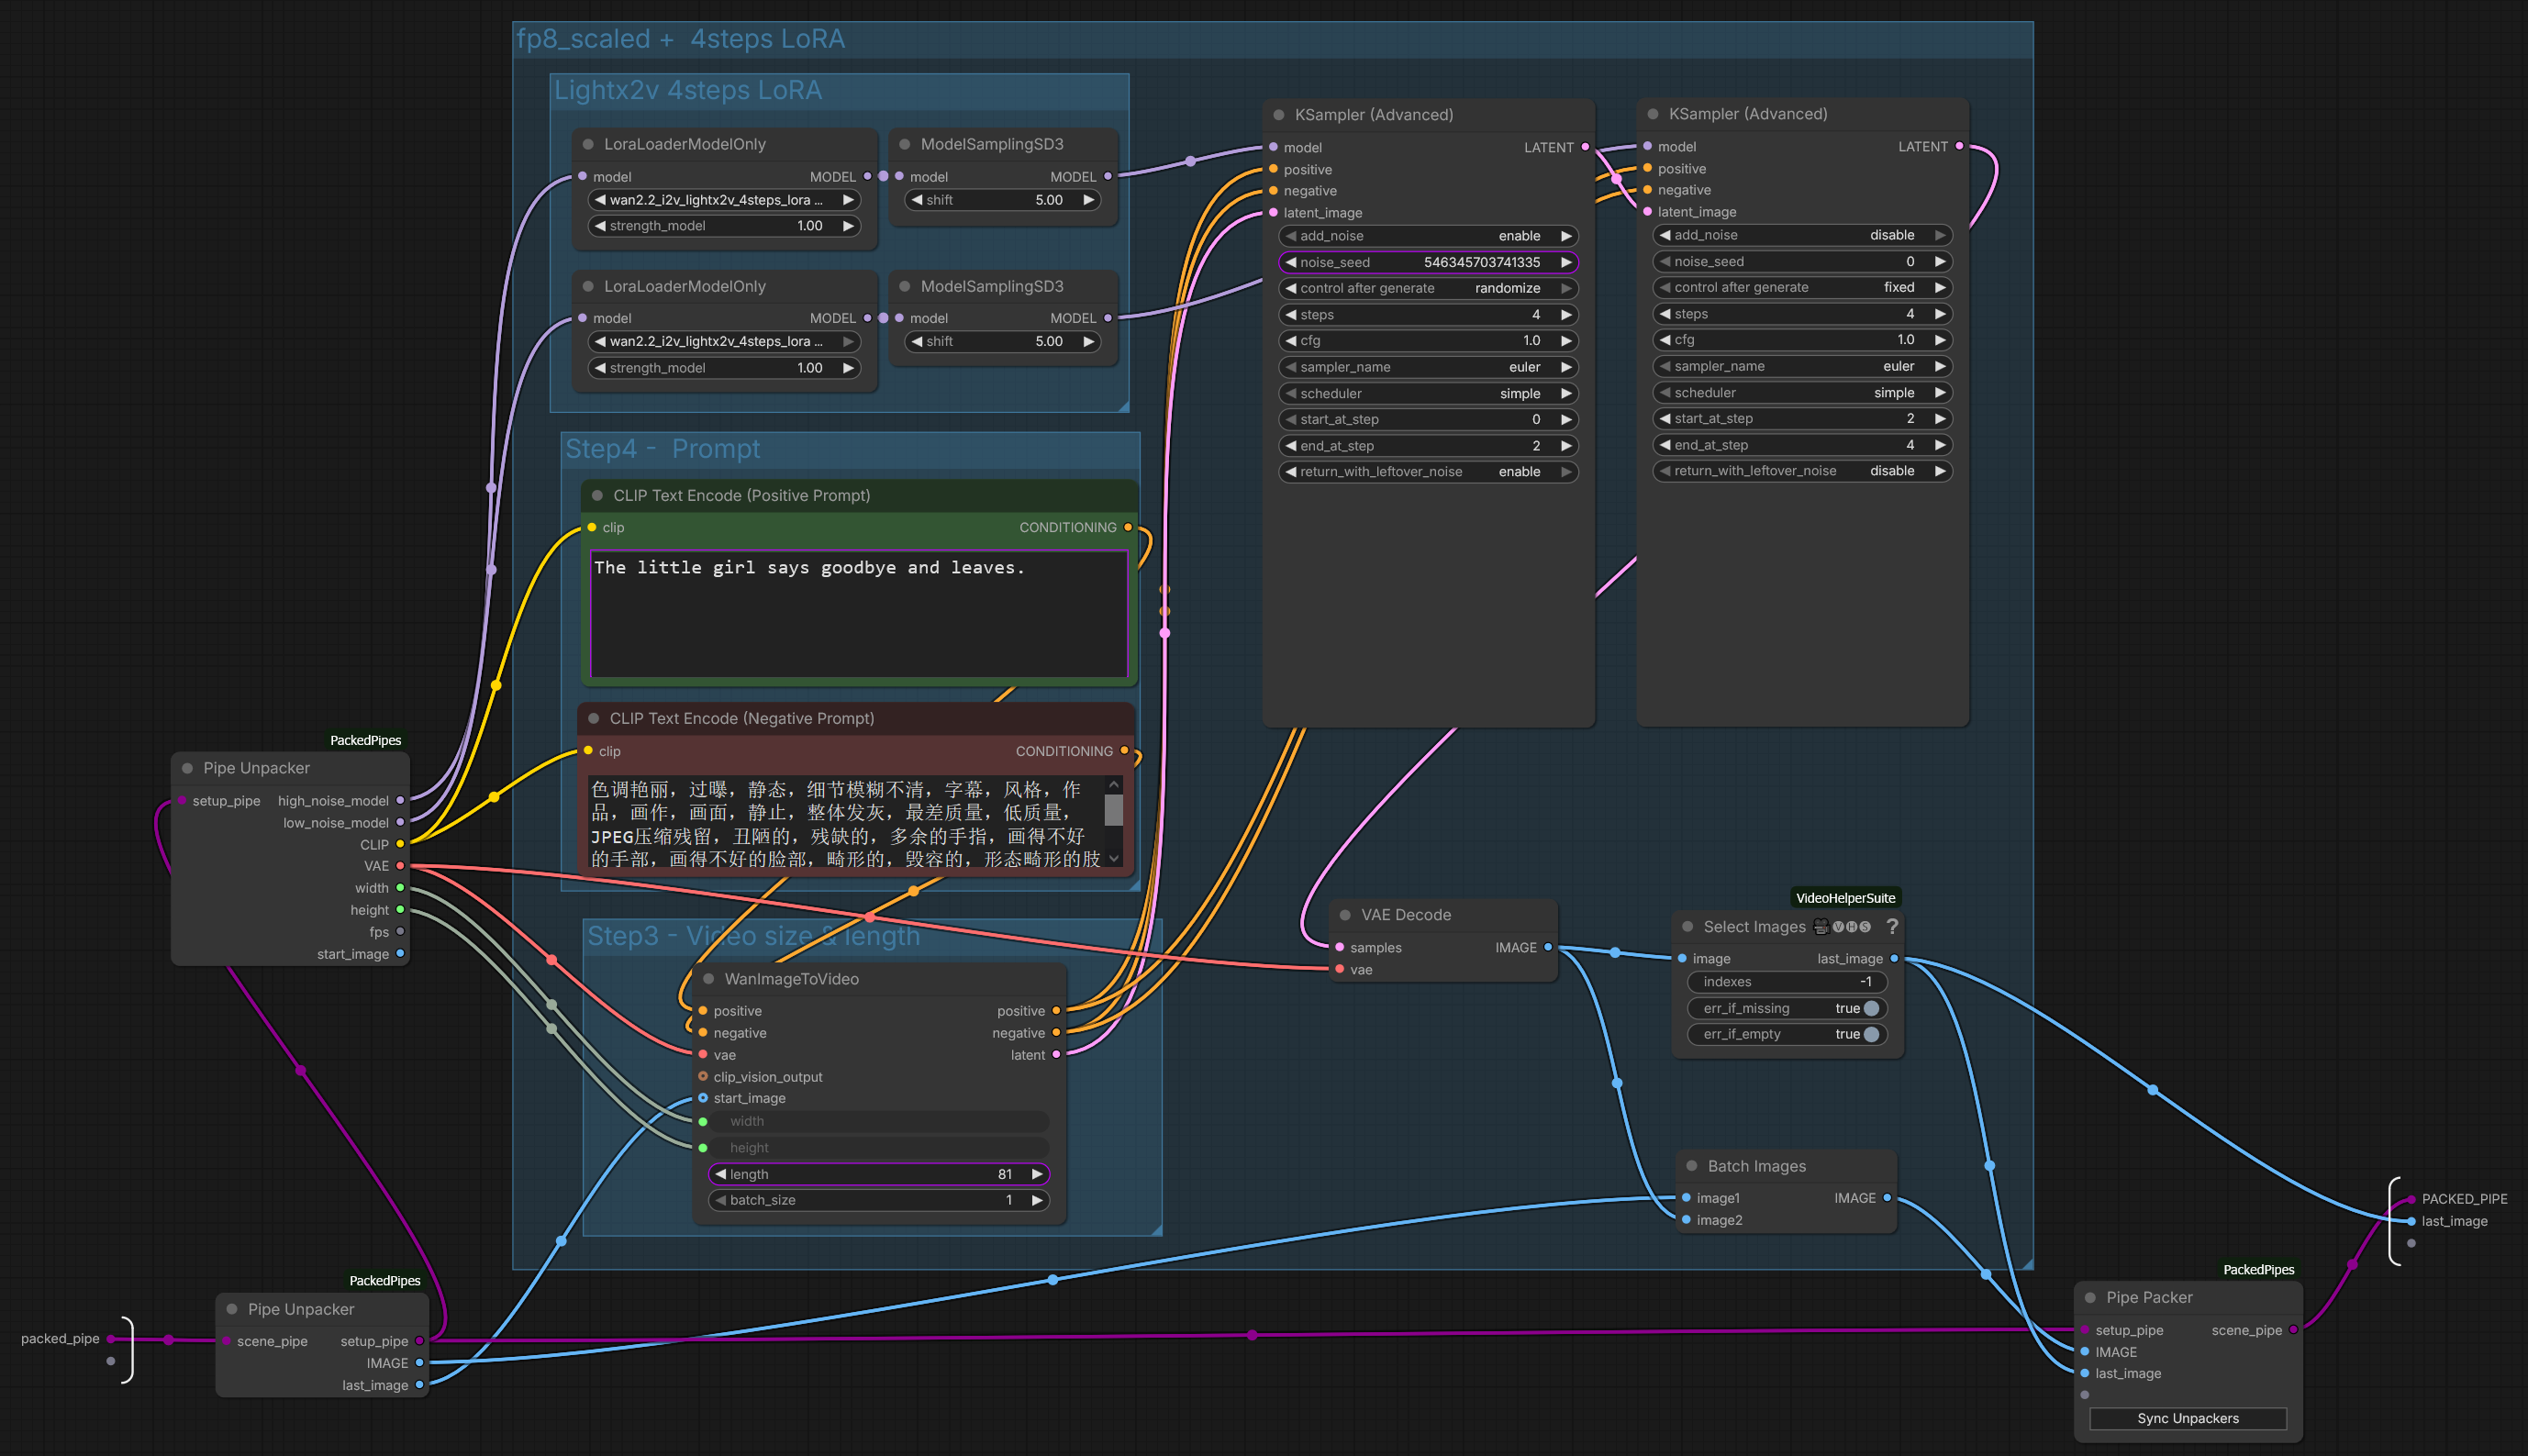Image resolution: width=2528 pixels, height=1456 pixels.
Task: Click the Sync Unpackers button
Action: 2188,1419
